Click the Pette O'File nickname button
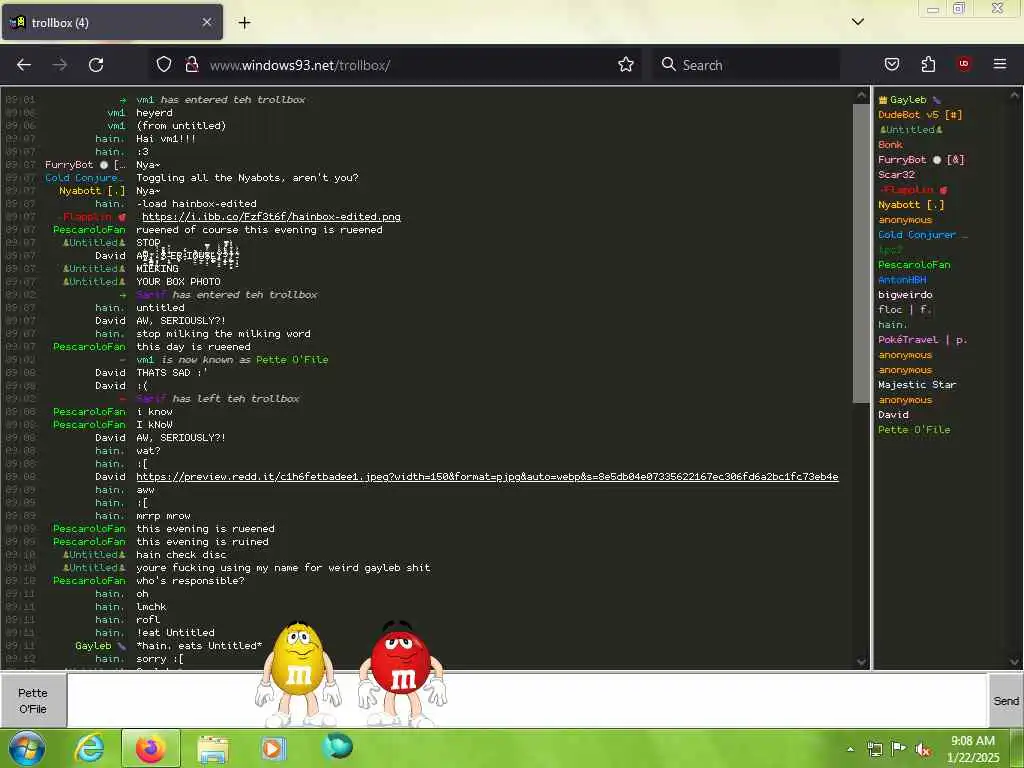This screenshot has height=768, width=1024. [33, 701]
